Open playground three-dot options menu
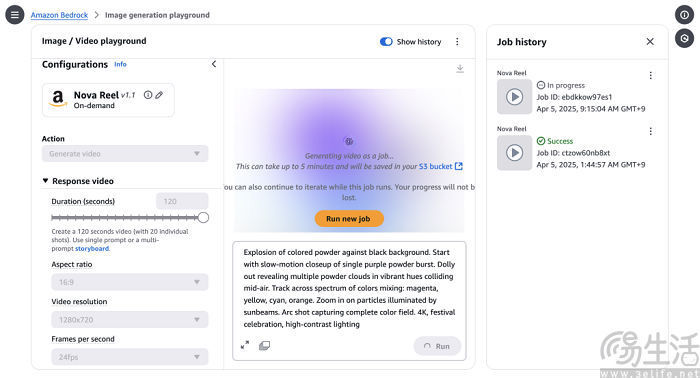This screenshot has width=700, height=378. coord(457,42)
